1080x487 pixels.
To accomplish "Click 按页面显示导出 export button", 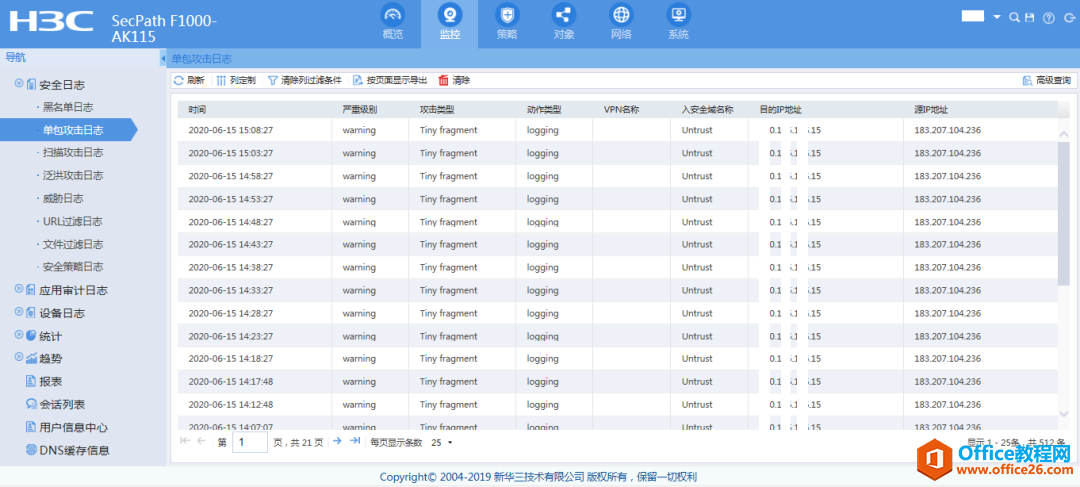I will [x=390, y=81].
